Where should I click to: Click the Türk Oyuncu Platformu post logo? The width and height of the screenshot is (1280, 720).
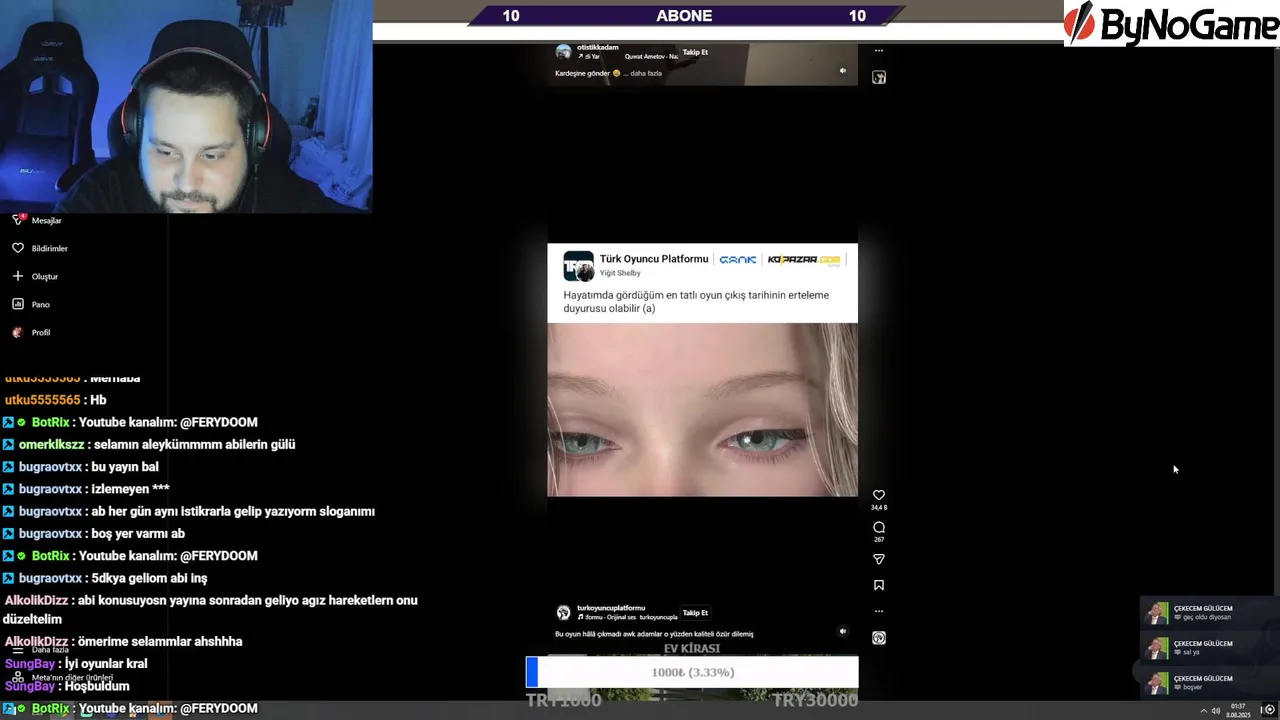[578, 266]
